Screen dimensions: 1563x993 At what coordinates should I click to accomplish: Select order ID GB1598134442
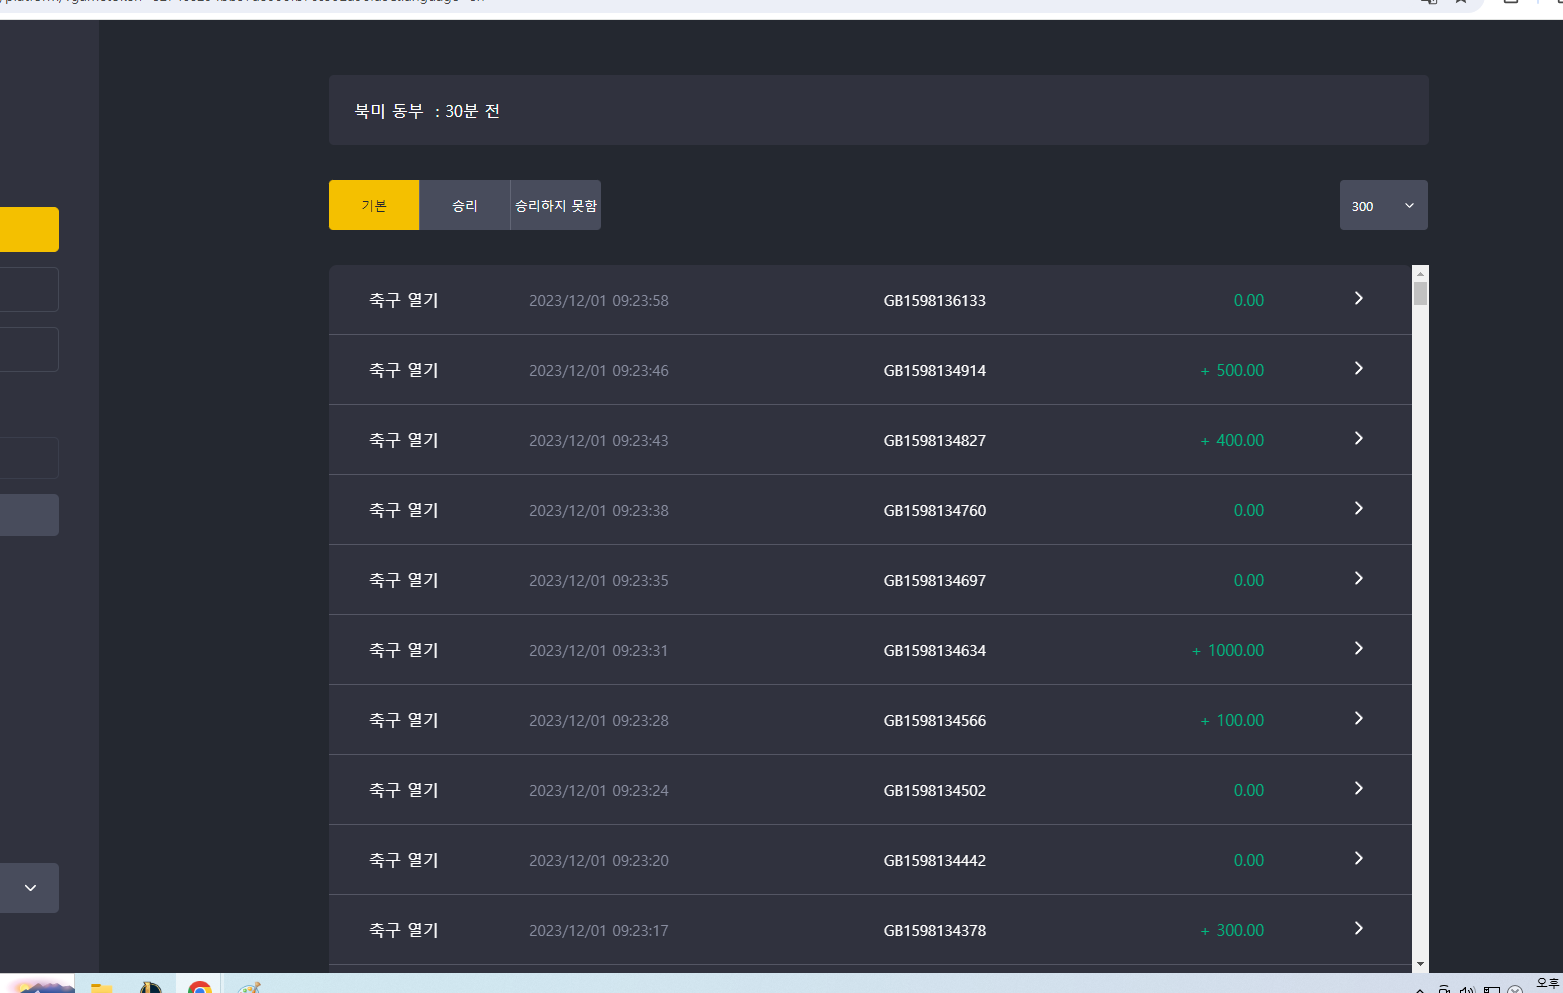pos(935,860)
